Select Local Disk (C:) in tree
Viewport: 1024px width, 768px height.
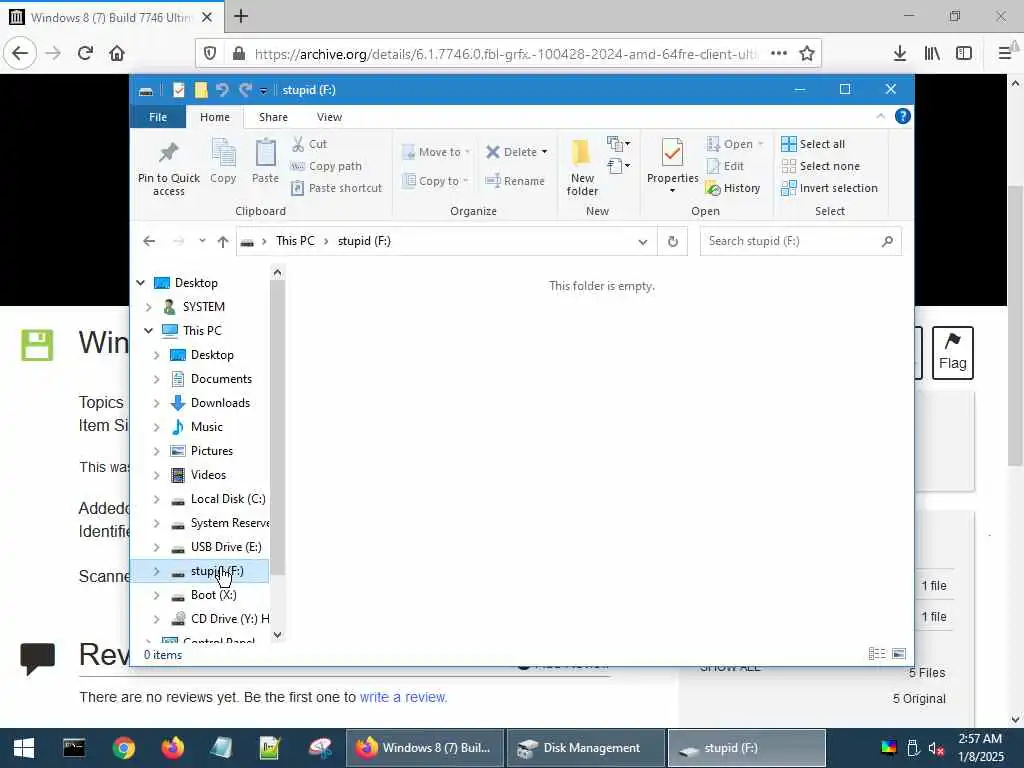pos(228,499)
